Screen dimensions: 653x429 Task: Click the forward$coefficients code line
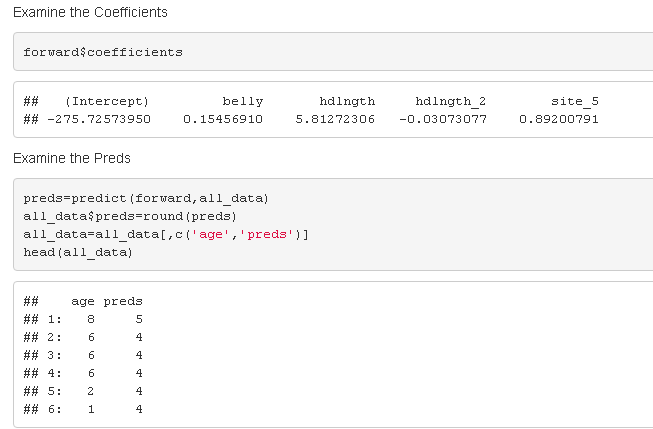pyautogui.click(x=103, y=52)
